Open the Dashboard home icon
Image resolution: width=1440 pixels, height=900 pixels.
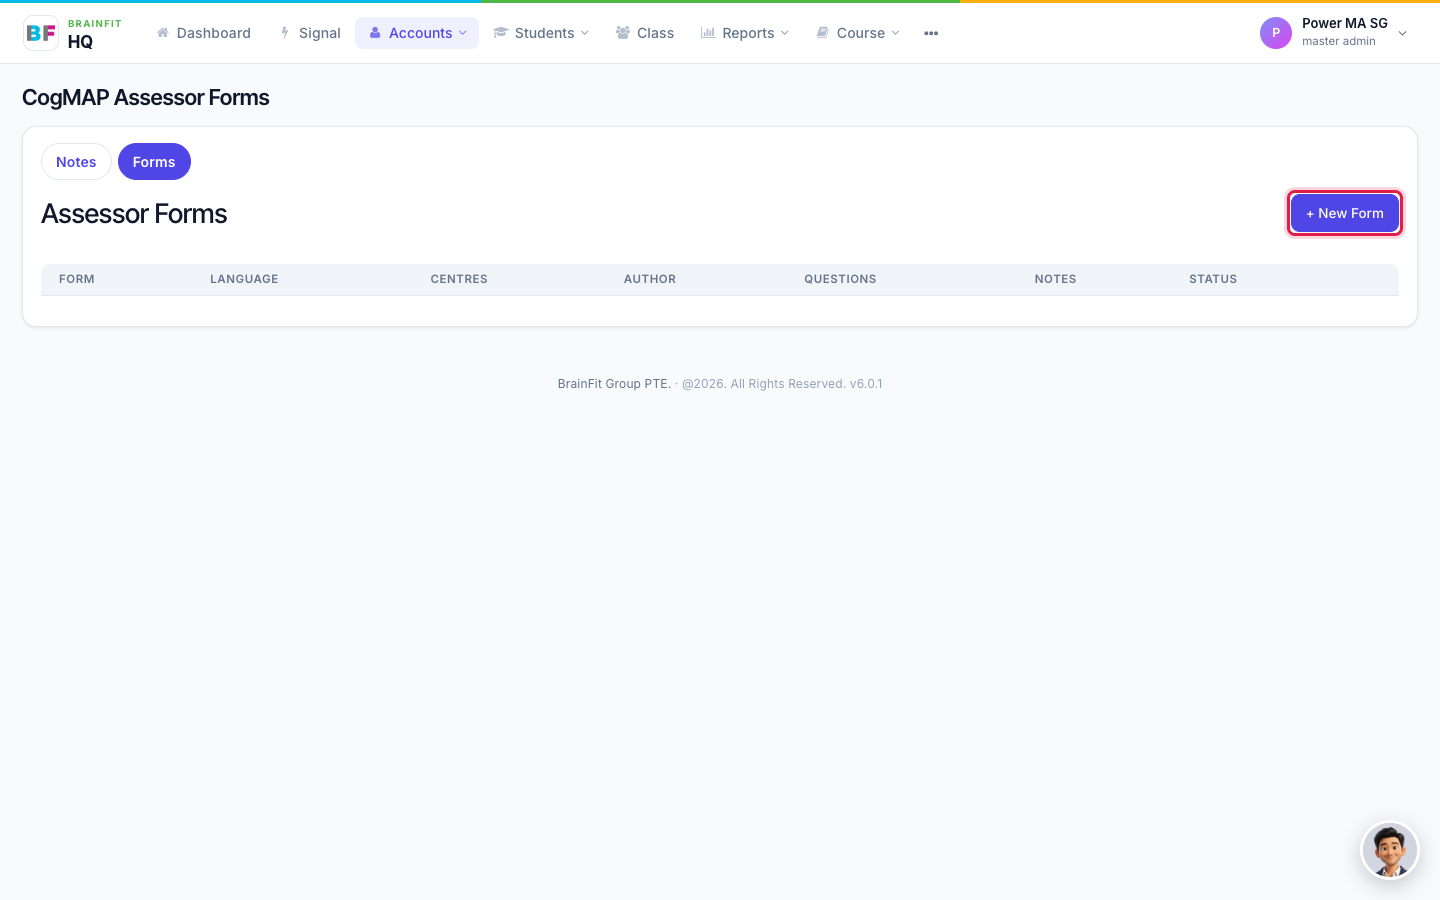point(163,33)
